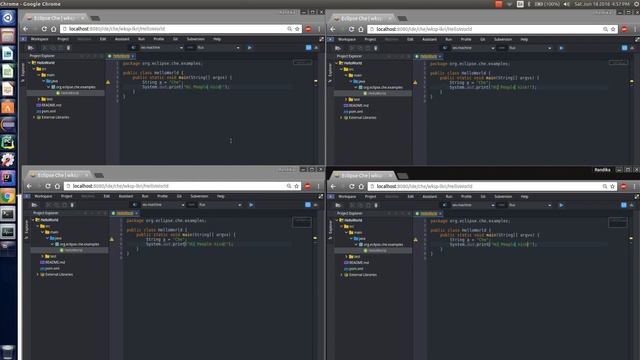Image resolution: width=640 pixels, height=360 pixels.
Task: Open the Git menu in top-left window
Action: pyautogui.click(x=175, y=39)
